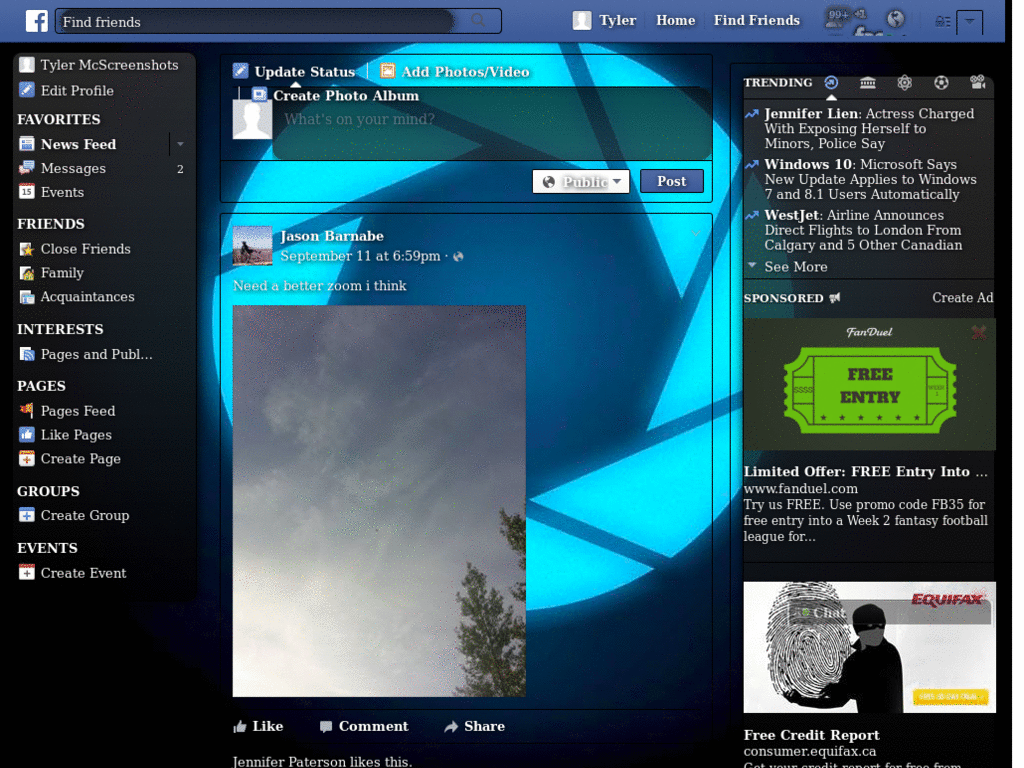This screenshot has width=1024, height=768.
Task: Open Public audience selector dropdown
Action: point(581,182)
